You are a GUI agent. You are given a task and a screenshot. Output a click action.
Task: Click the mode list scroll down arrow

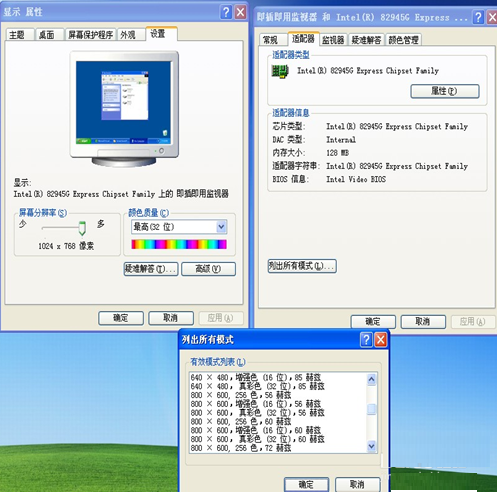[372, 446]
